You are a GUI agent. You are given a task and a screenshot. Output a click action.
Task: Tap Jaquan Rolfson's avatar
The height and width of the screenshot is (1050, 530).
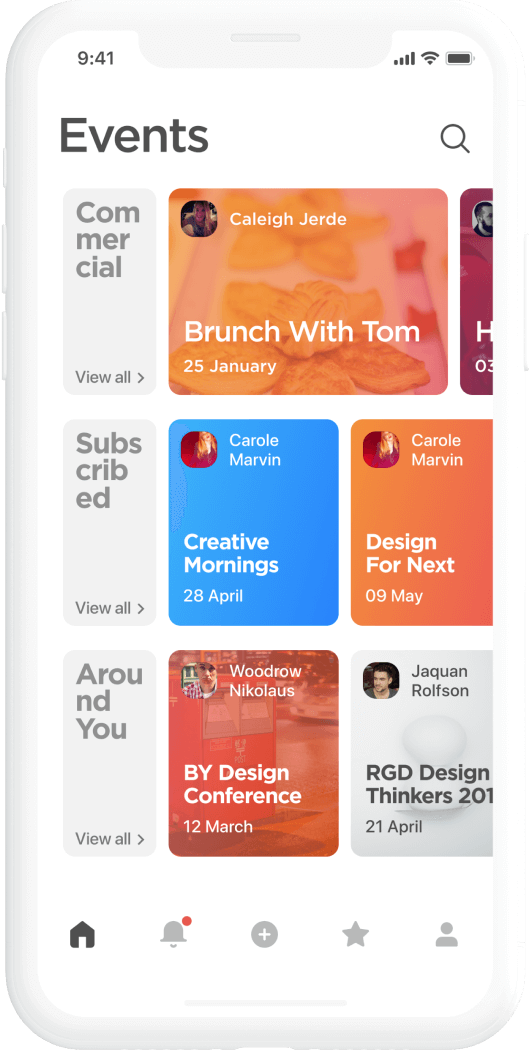pyautogui.click(x=381, y=680)
